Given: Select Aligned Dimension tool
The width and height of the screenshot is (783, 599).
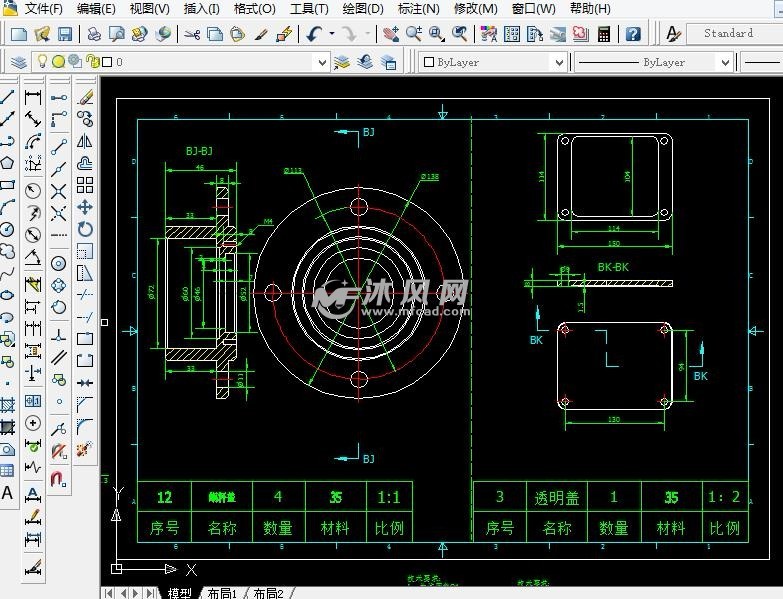Looking at the screenshot, I should (x=33, y=119).
